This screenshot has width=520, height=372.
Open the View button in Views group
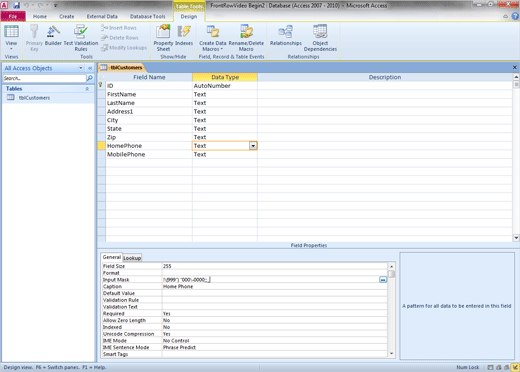[x=11, y=37]
